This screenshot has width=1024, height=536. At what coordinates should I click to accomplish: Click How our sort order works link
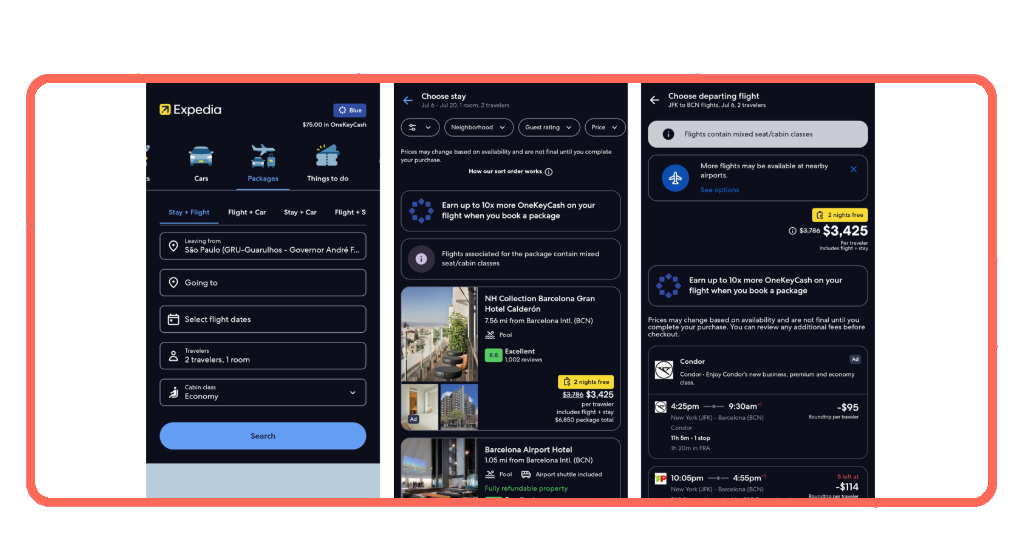coord(505,172)
